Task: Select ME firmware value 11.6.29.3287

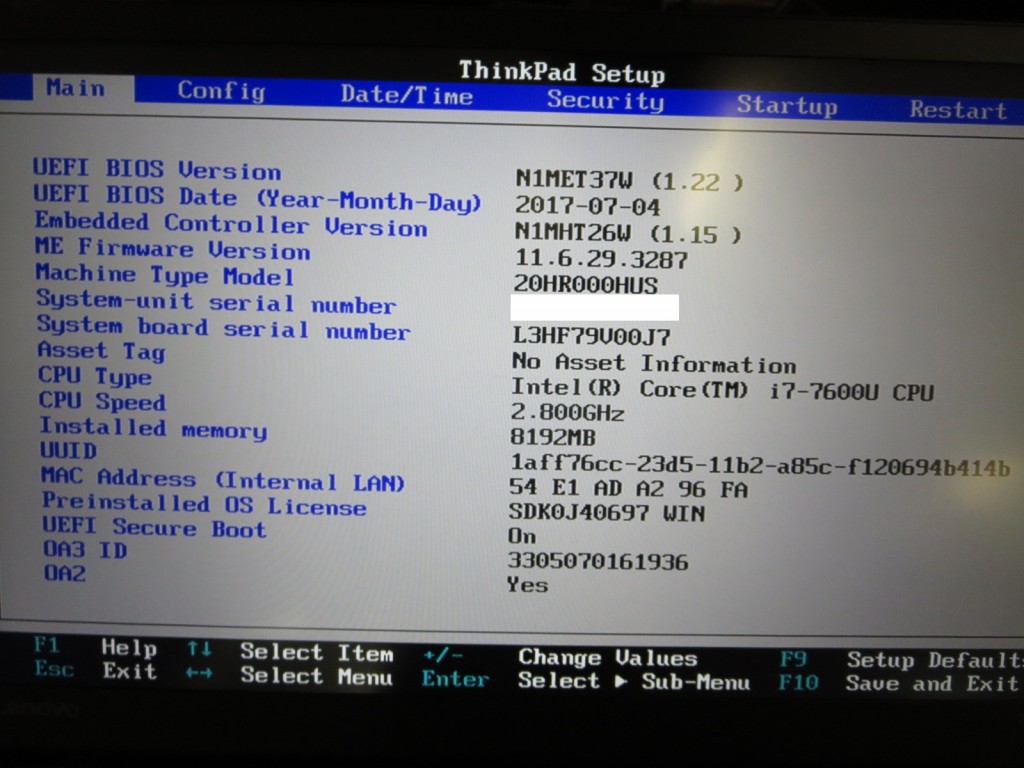Action: pos(601,259)
